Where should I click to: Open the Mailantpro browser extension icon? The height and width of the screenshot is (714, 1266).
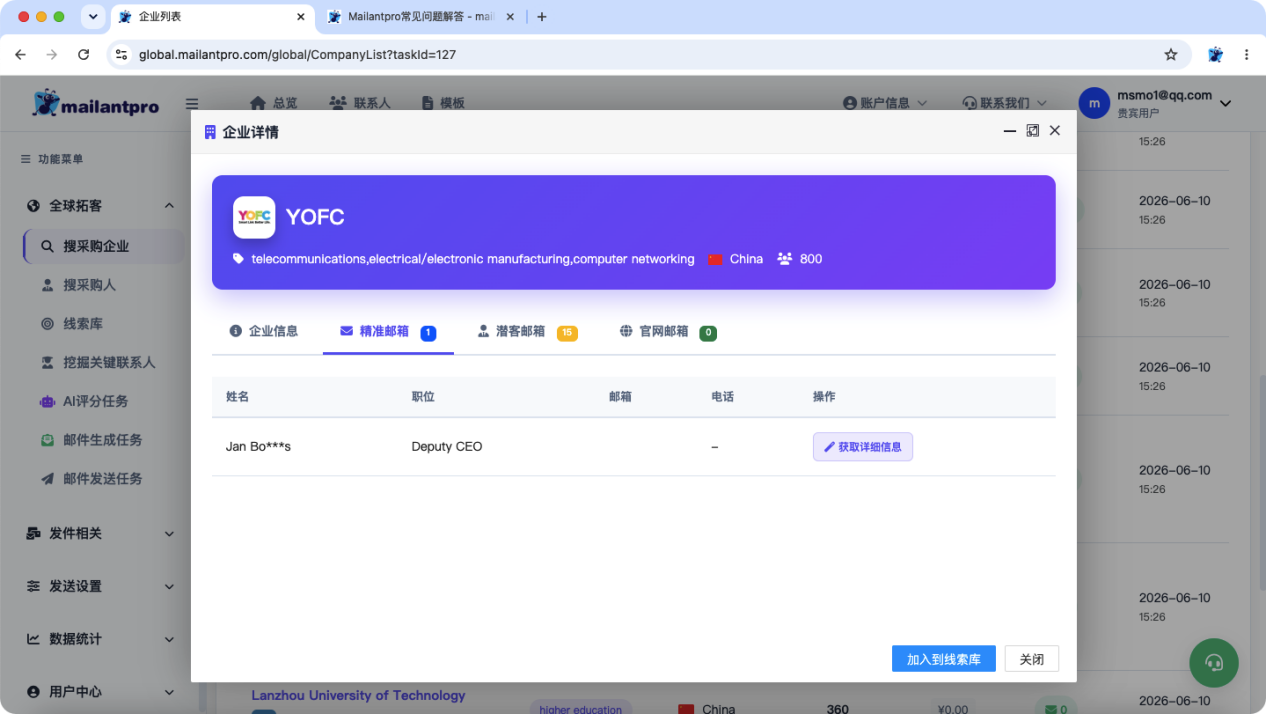pyautogui.click(x=1215, y=54)
